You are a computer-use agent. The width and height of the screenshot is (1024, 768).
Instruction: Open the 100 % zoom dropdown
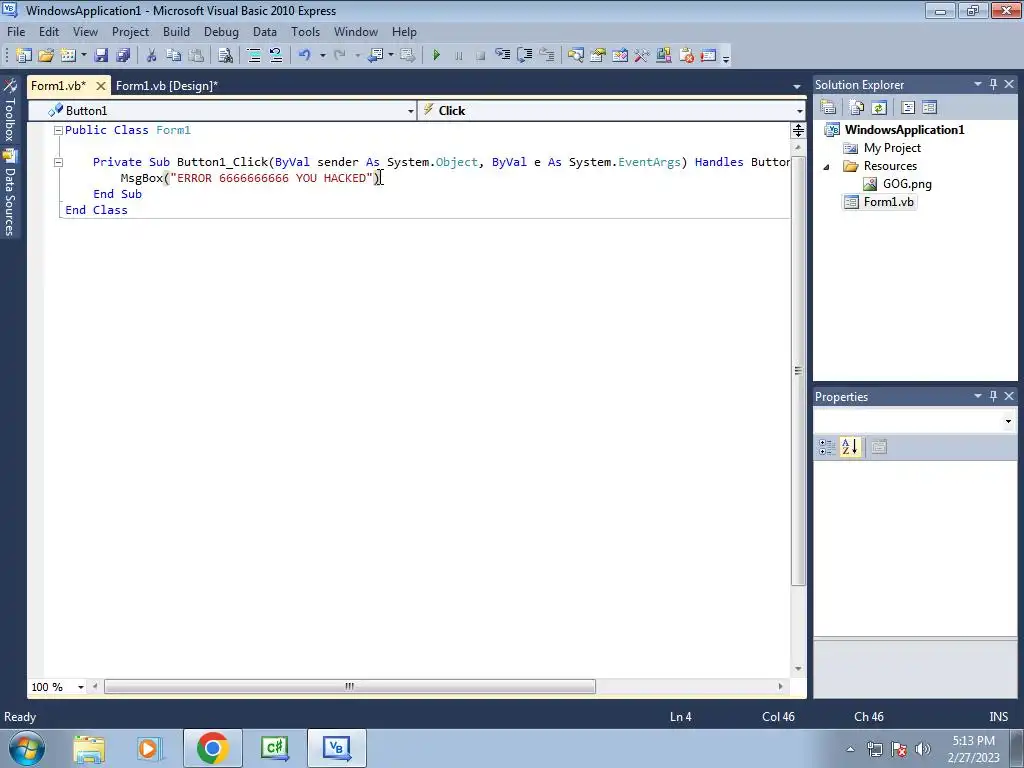pos(81,687)
